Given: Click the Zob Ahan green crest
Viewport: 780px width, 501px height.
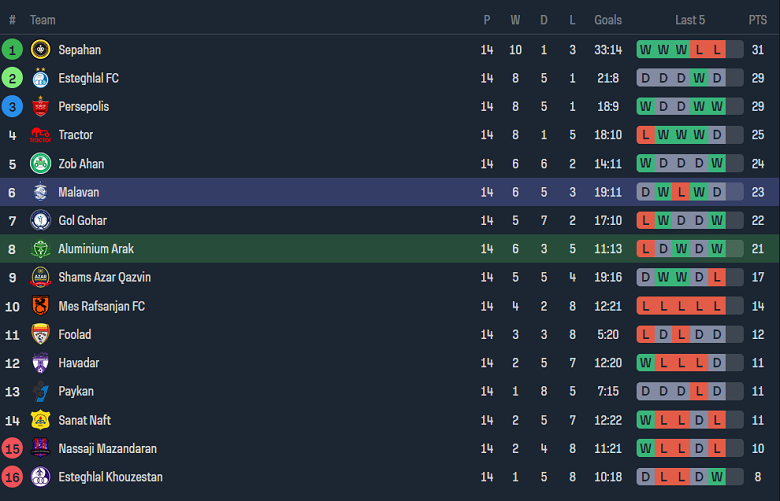Looking at the screenshot, I should (40, 164).
